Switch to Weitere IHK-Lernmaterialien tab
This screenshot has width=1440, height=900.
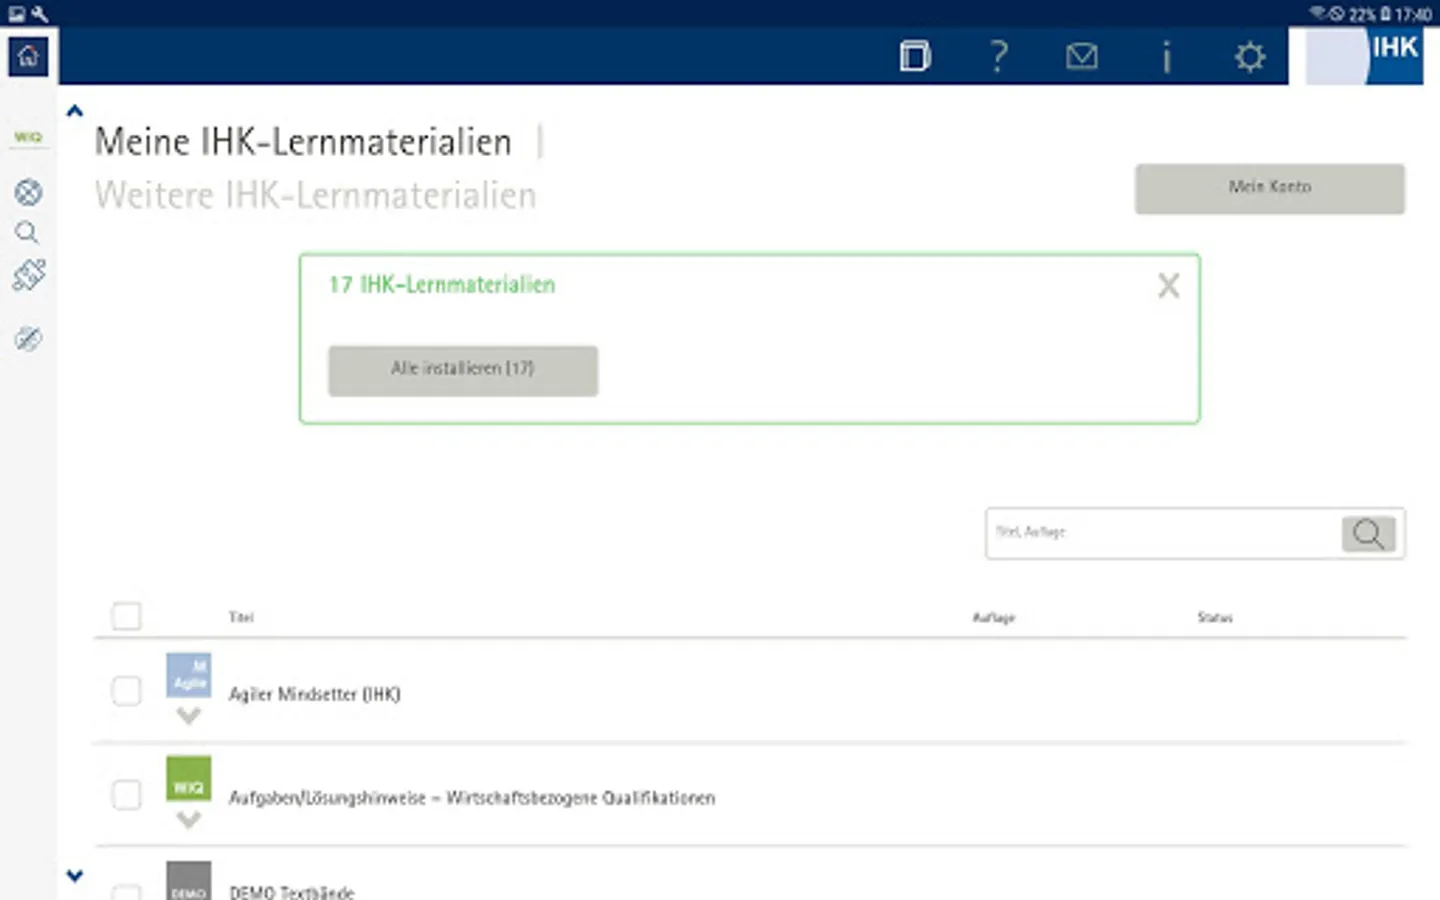coord(315,195)
